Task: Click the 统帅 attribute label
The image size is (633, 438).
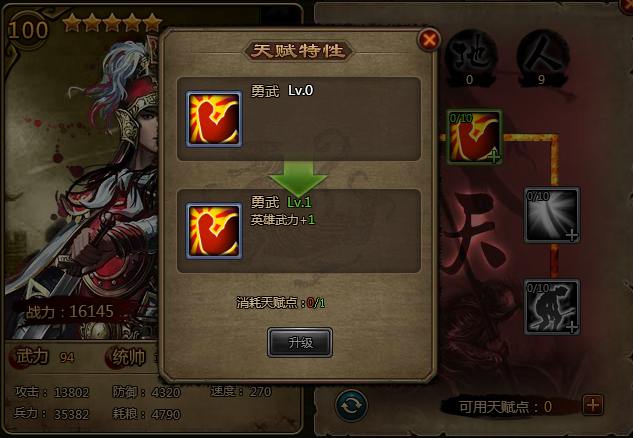Action: click(128, 357)
